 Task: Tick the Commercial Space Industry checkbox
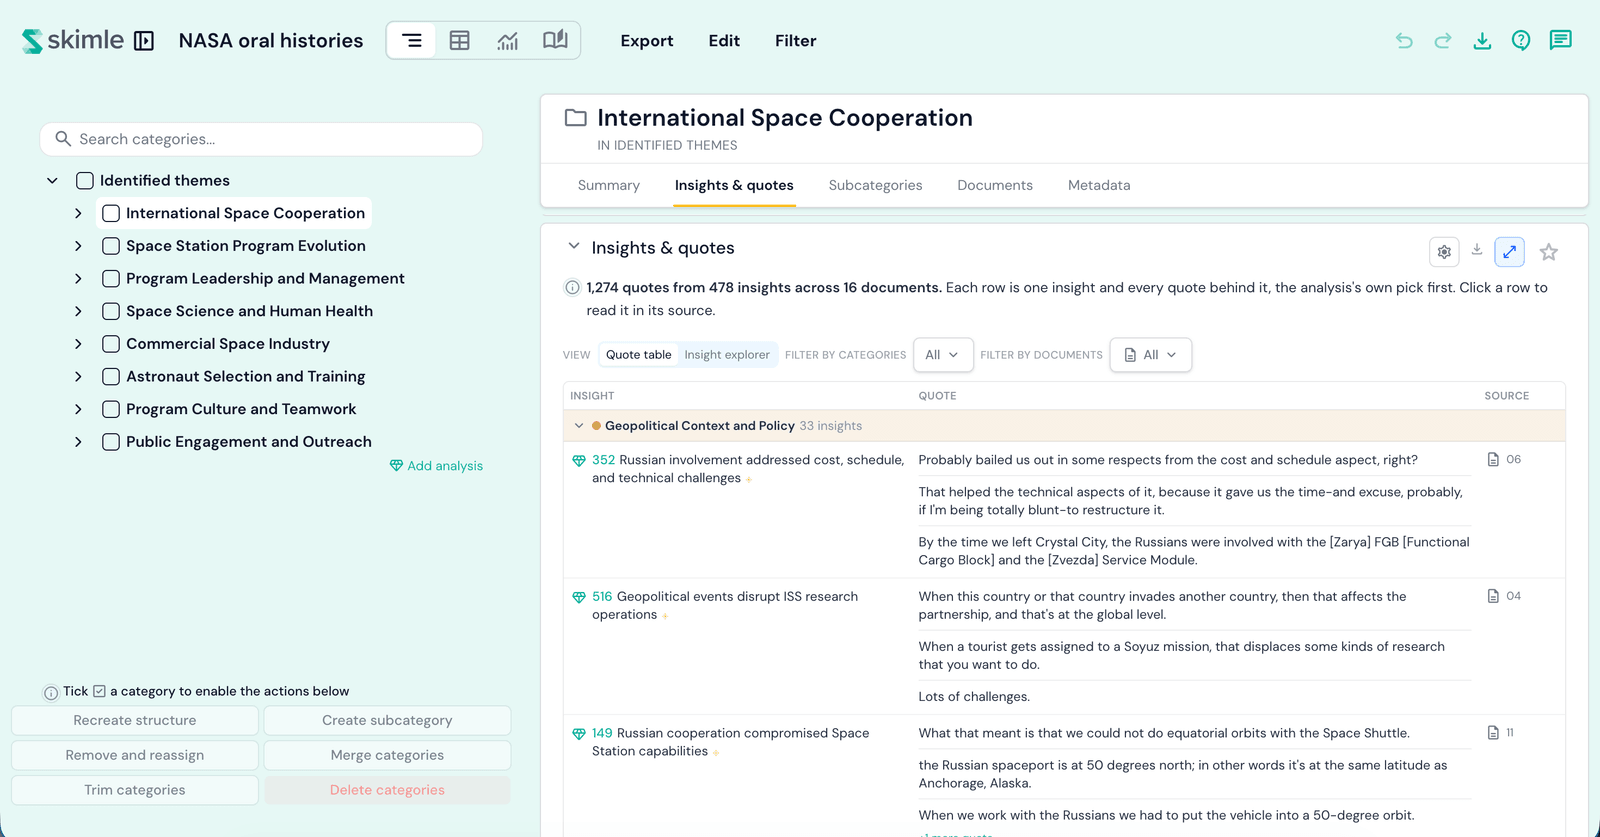tap(111, 344)
